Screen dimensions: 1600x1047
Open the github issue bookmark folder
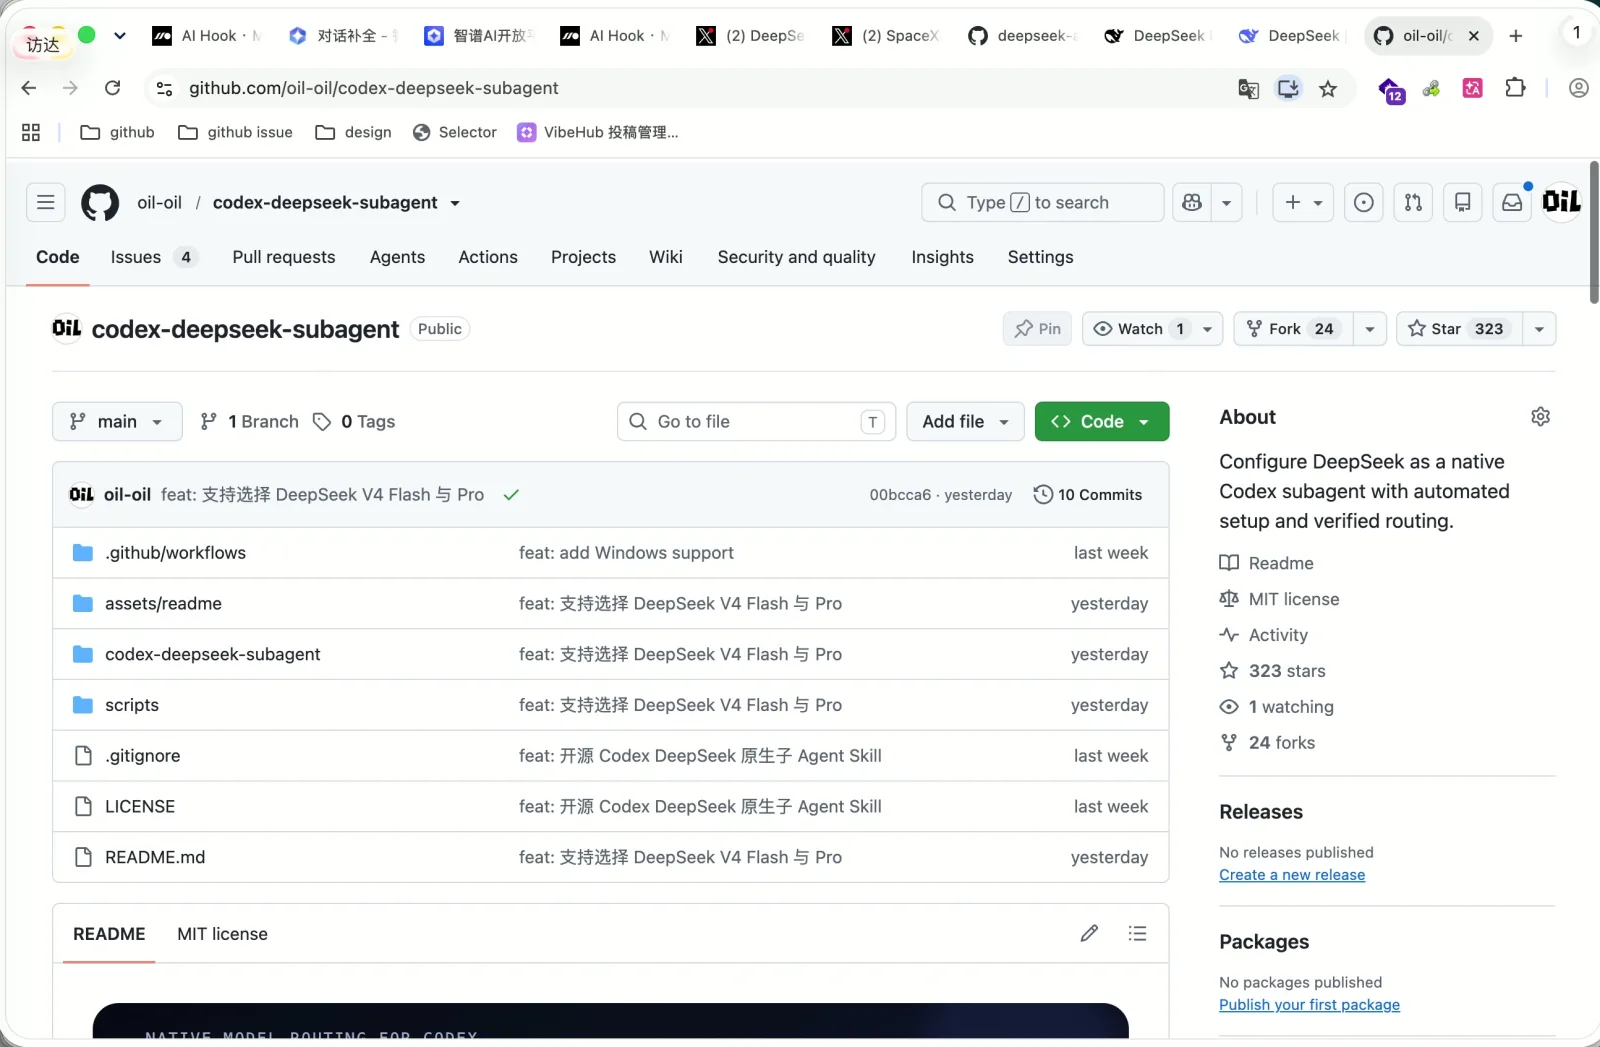pos(236,132)
